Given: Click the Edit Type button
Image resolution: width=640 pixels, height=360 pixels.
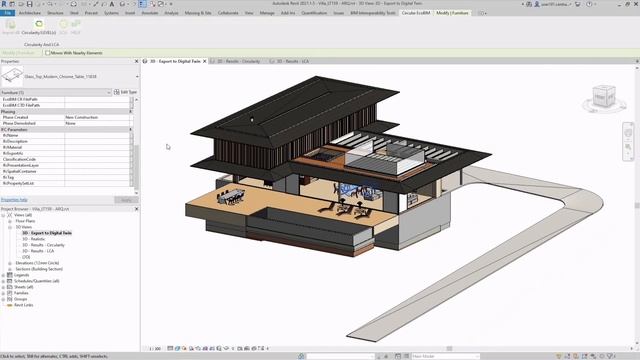Looking at the screenshot, I should (126, 93).
